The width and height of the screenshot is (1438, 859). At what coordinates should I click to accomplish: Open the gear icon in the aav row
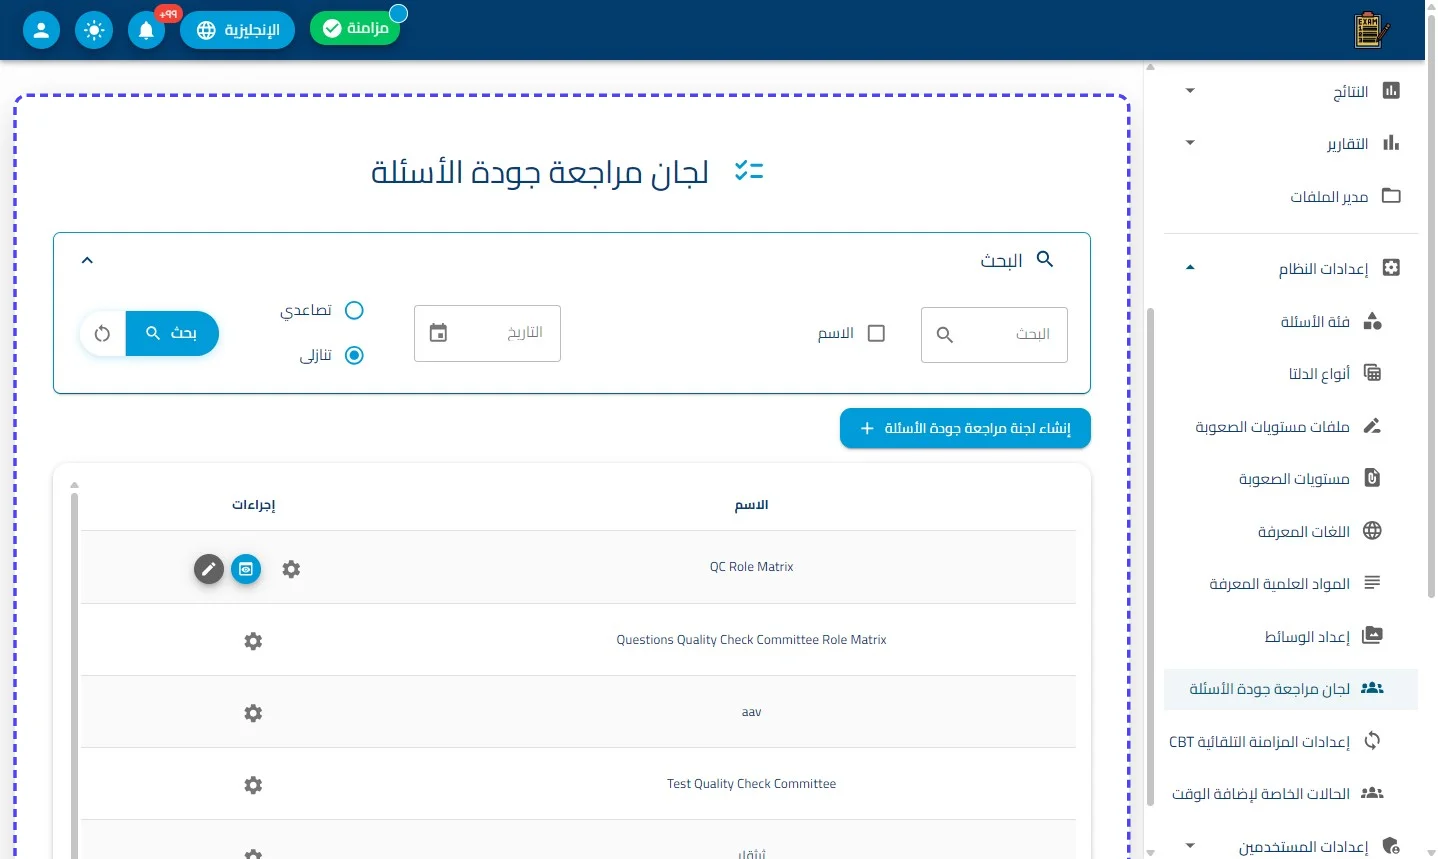point(253,713)
